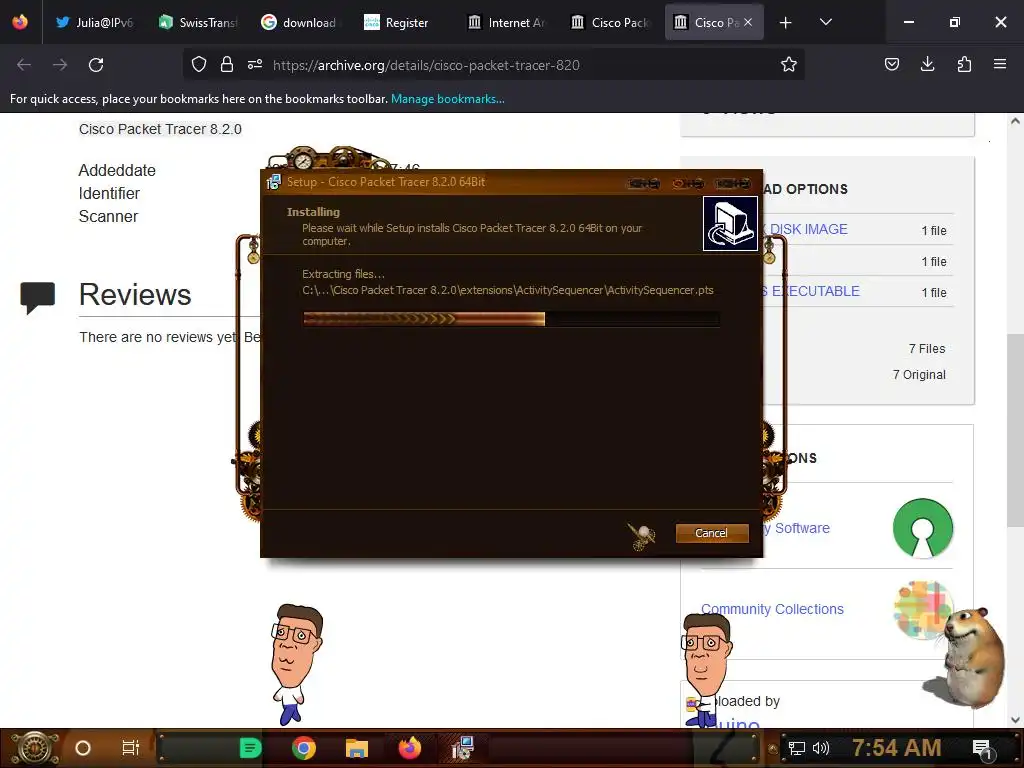Click the '7 Files' text
The width and height of the screenshot is (1024, 768).
click(927, 349)
